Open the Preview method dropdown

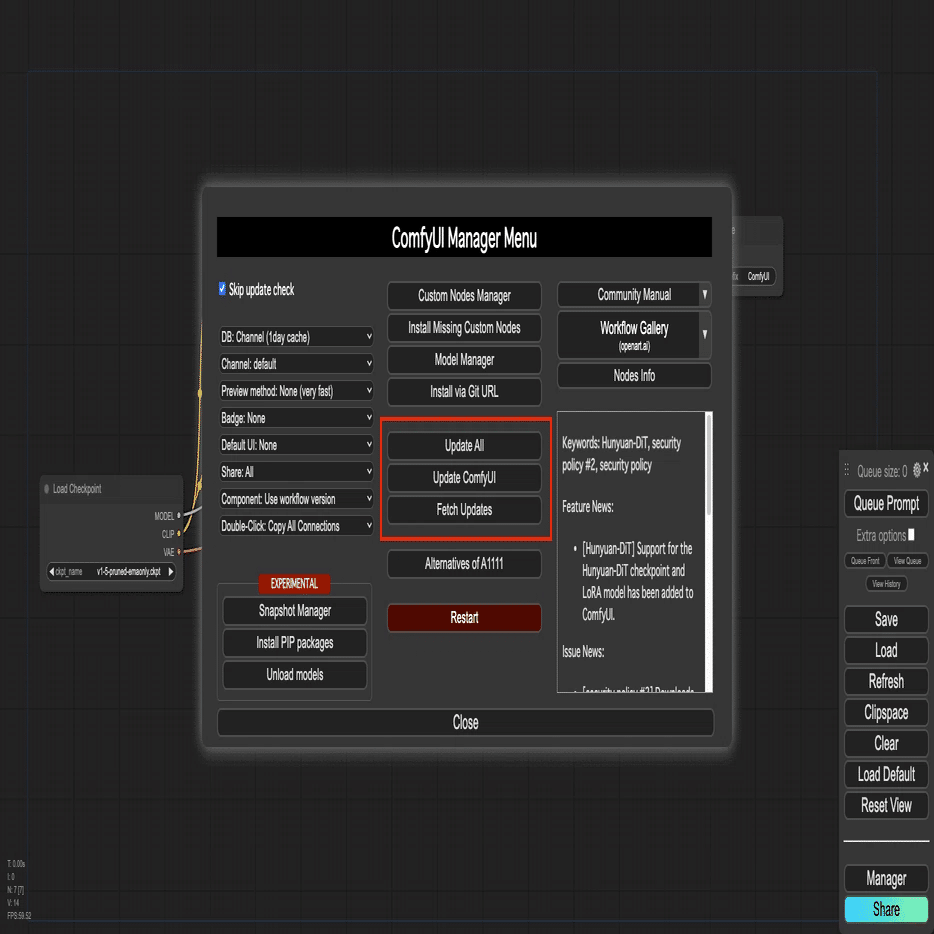click(296, 391)
